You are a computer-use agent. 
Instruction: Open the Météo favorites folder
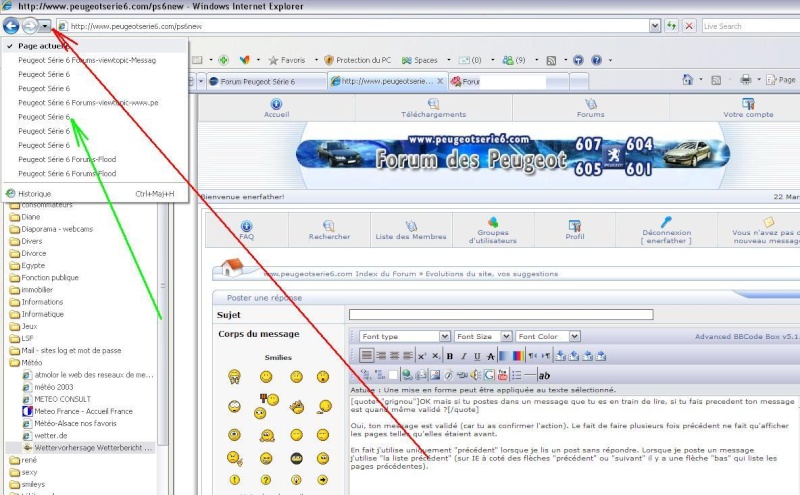tap(27, 363)
